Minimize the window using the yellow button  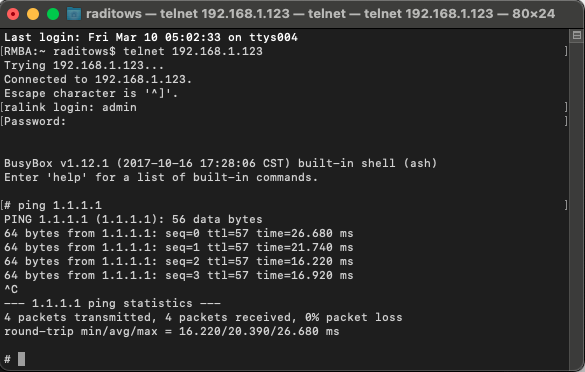[33, 14]
